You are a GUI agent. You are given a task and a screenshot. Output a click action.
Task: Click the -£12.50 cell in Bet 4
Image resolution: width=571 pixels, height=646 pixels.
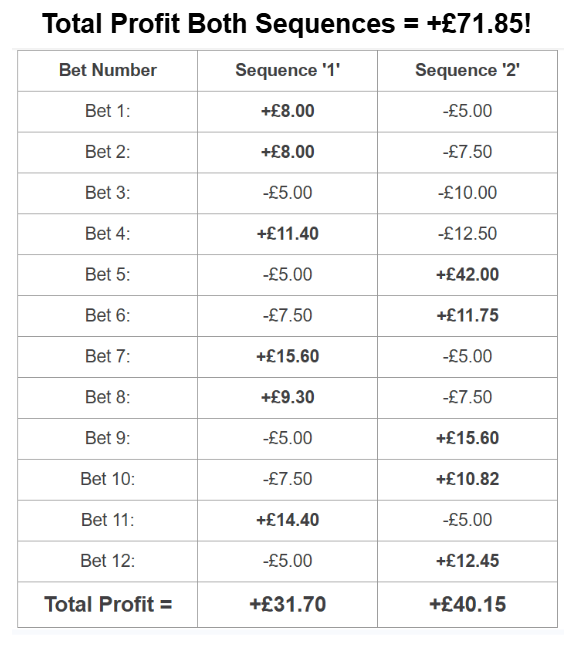click(467, 234)
